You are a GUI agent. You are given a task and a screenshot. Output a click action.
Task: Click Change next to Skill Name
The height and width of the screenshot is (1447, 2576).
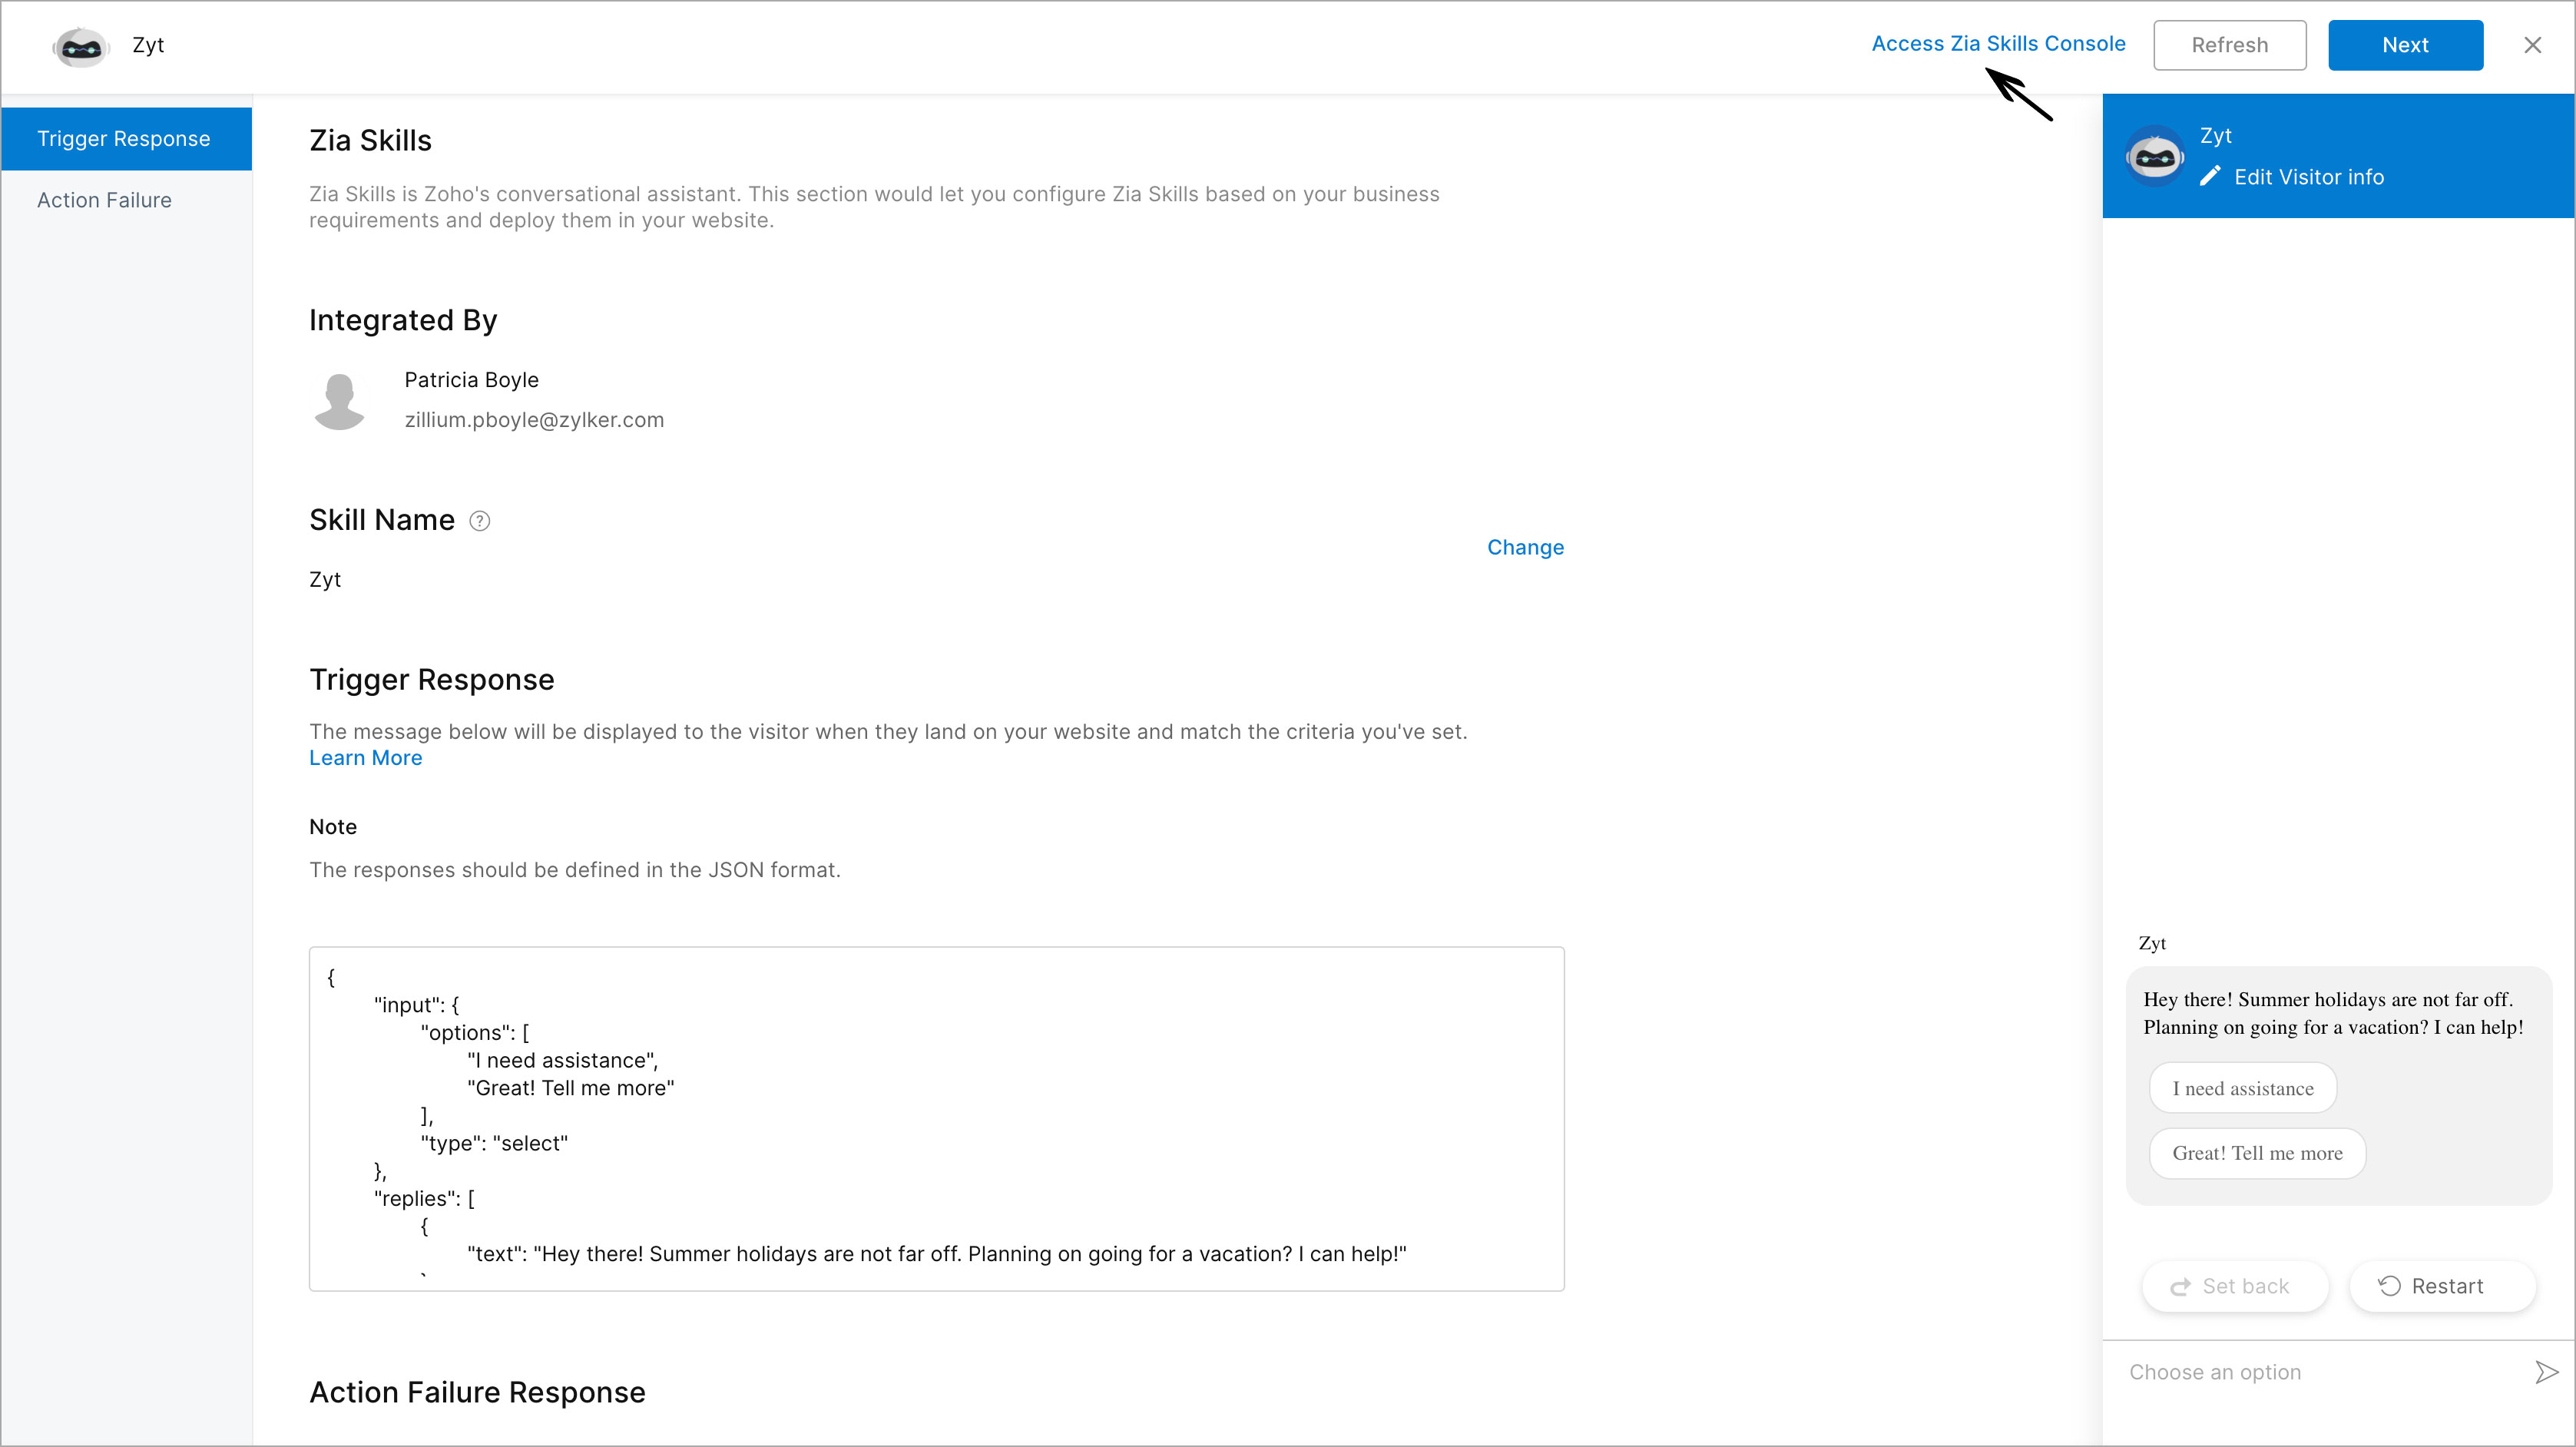click(x=1525, y=547)
